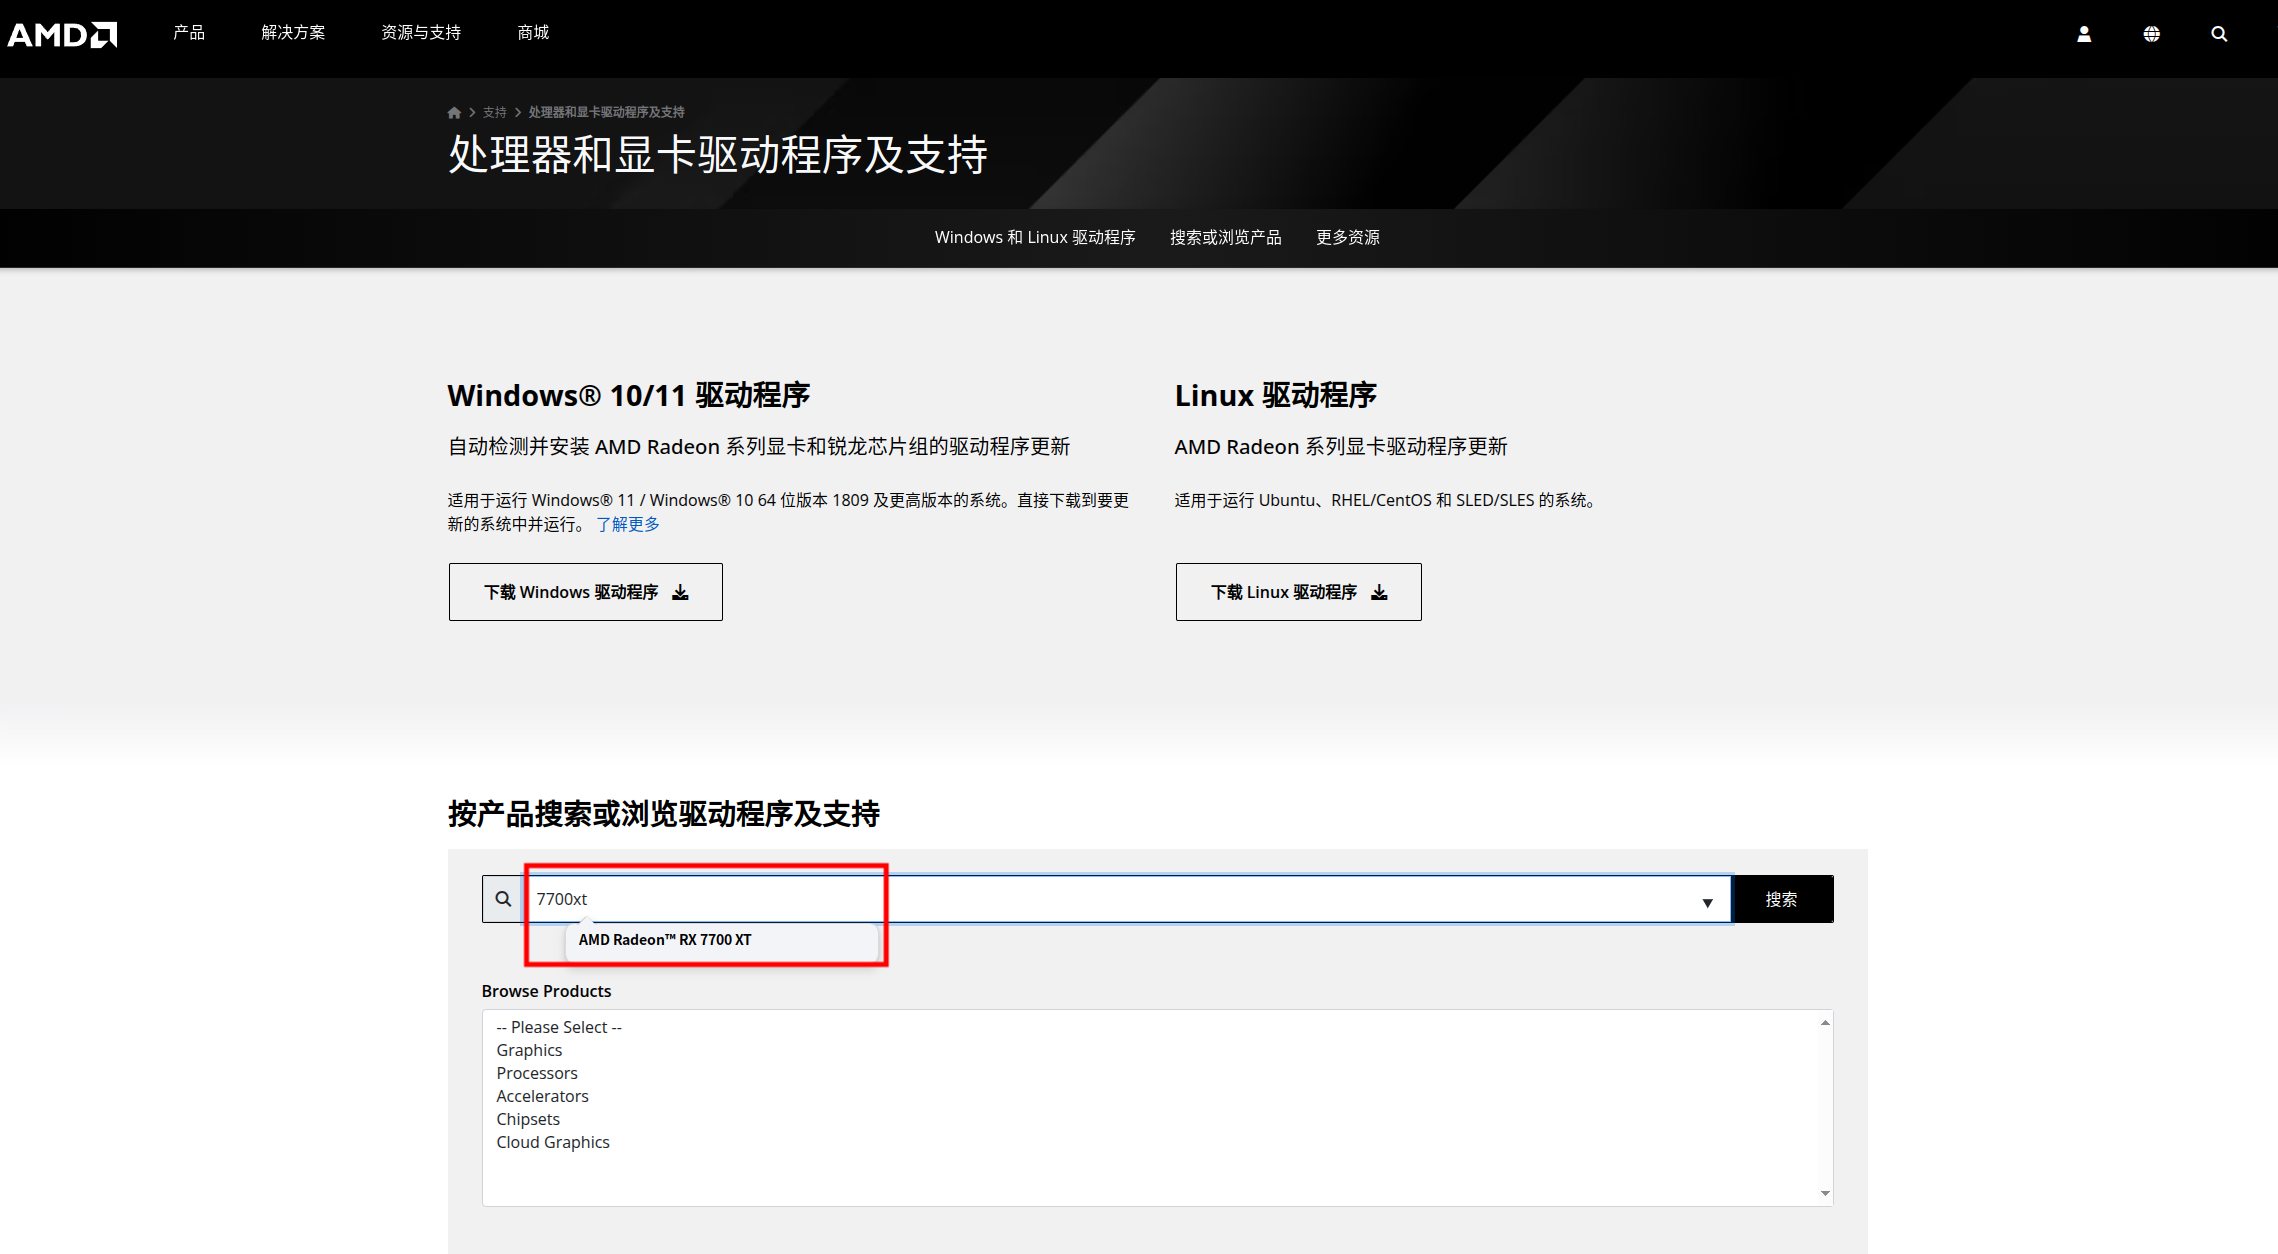This screenshot has height=1254, width=2278.
Task: Expand the product search dropdown arrow
Action: coord(1708,902)
